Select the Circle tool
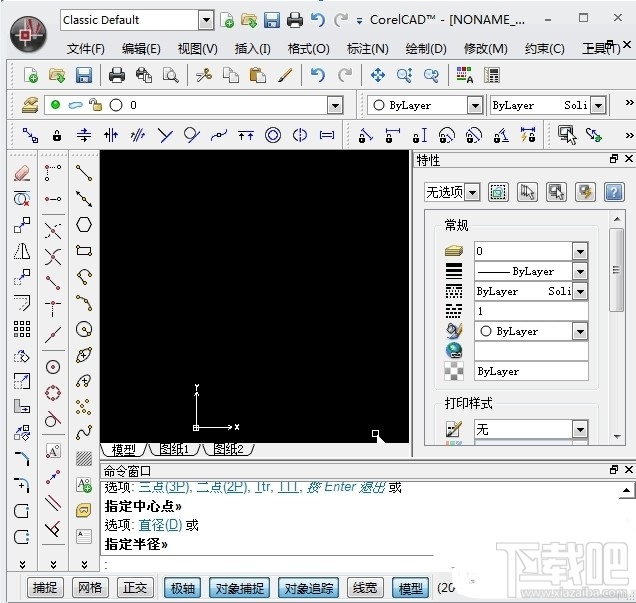The width and height of the screenshot is (636, 603). (x=84, y=329)
